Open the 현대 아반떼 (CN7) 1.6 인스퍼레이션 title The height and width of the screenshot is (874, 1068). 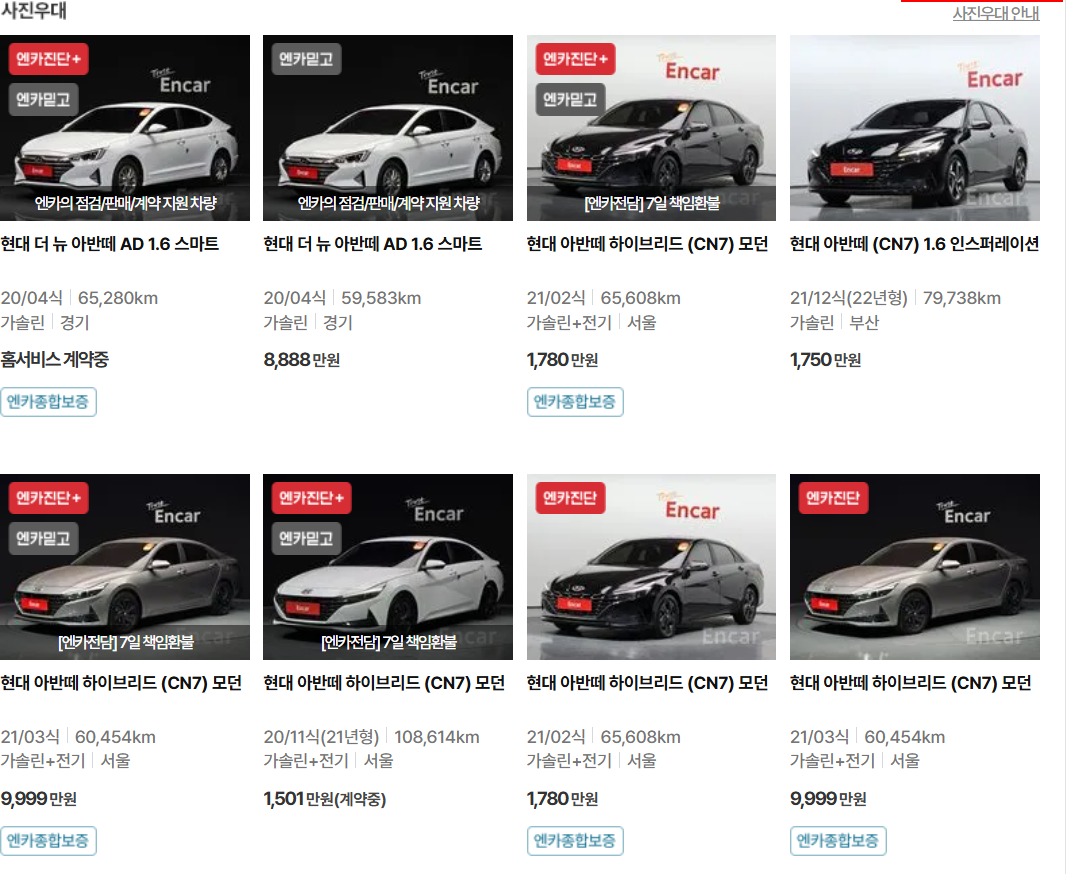pyautogui.click(x=915, y=244)
